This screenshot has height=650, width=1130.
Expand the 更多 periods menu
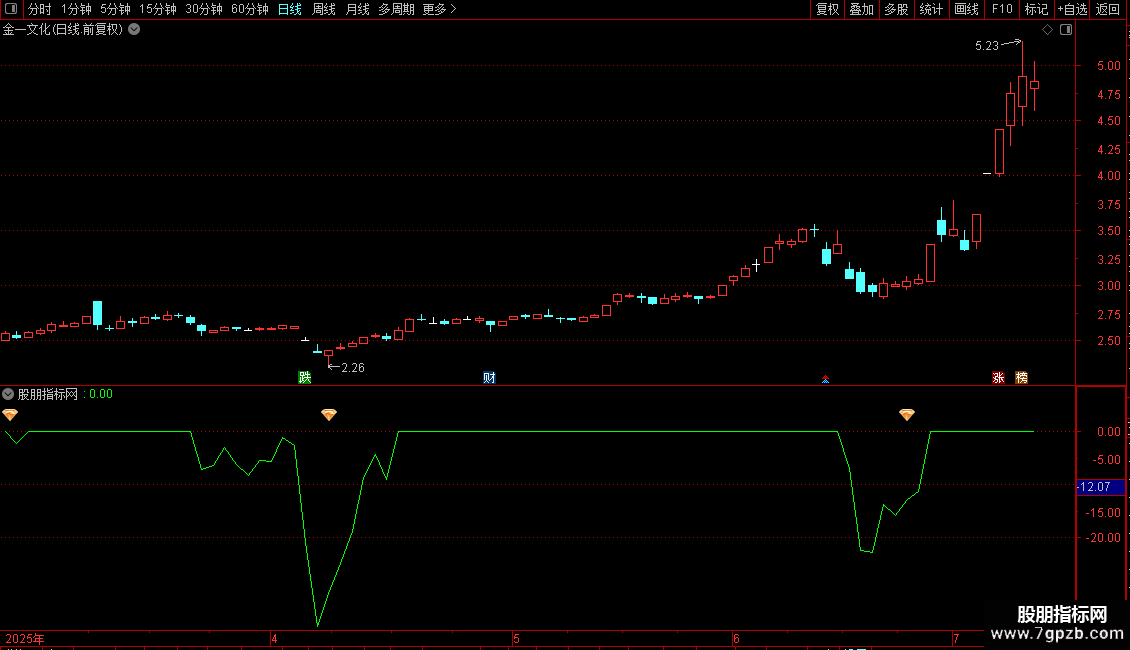tap(439, 9)
